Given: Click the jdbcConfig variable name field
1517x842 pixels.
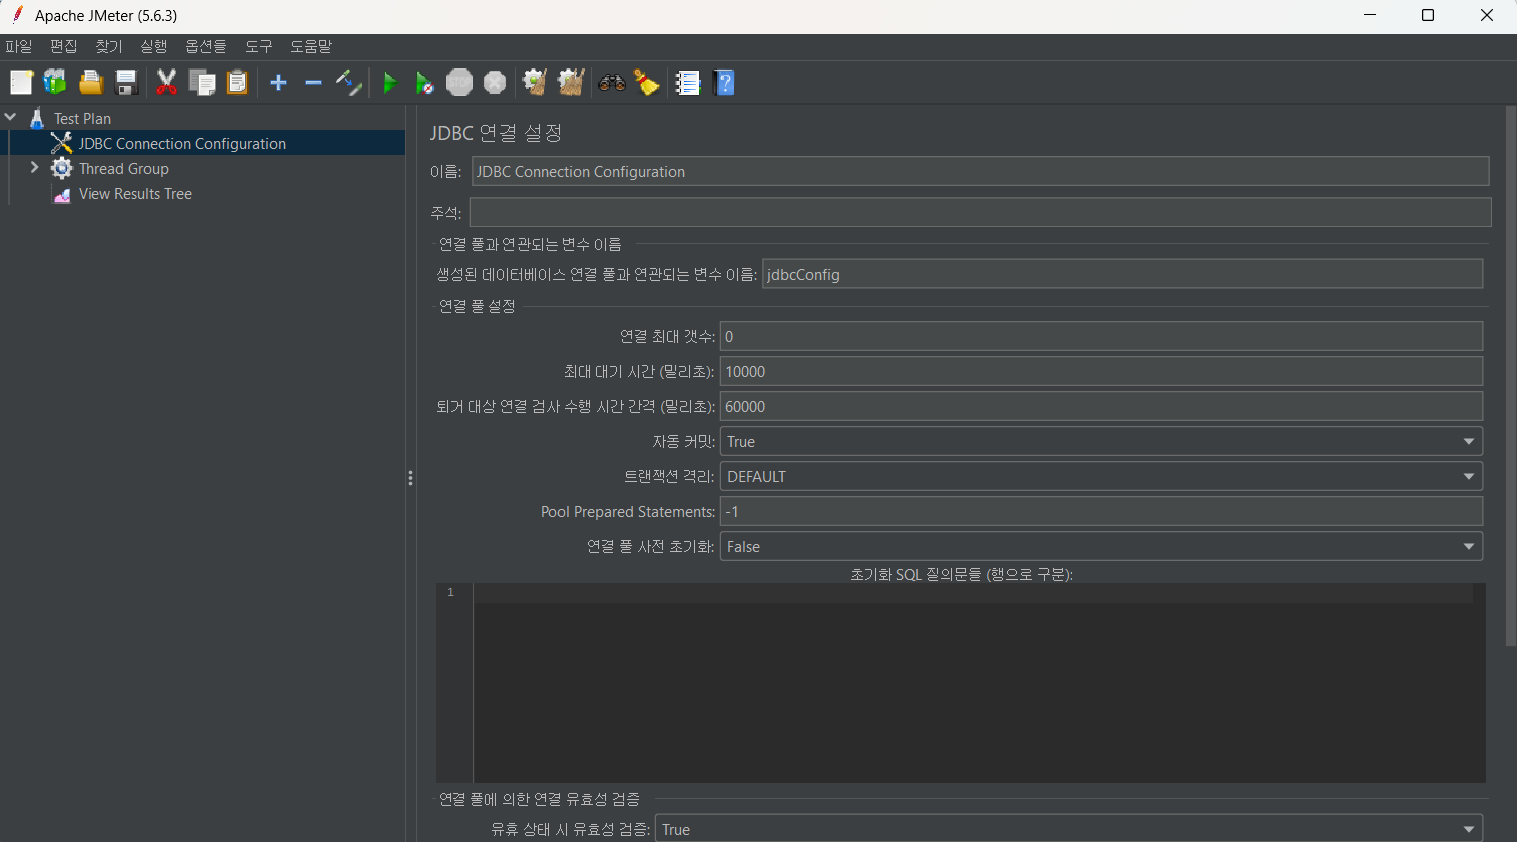Looking at the screenshot, I should tap(1122, 274).
